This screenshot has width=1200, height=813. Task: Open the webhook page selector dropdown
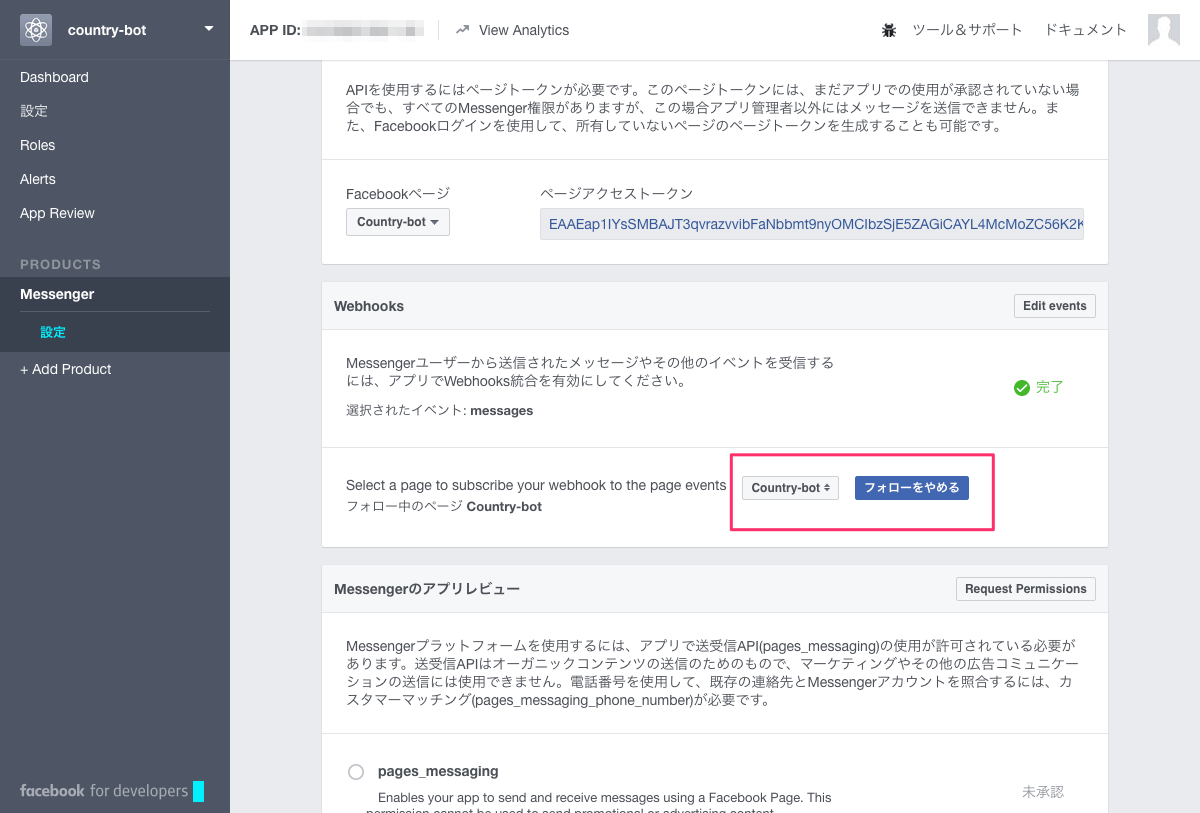(790, 487)
